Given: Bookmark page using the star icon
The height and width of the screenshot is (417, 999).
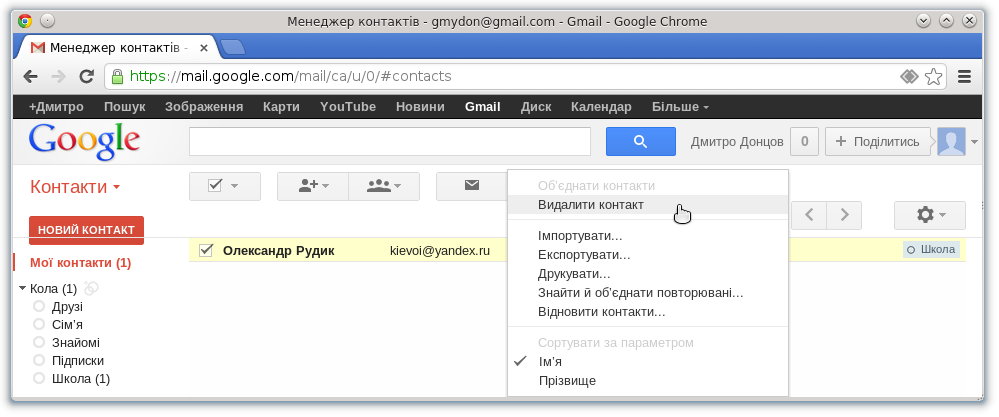Looking at the screenshot, I should click(x=933, y=77).
